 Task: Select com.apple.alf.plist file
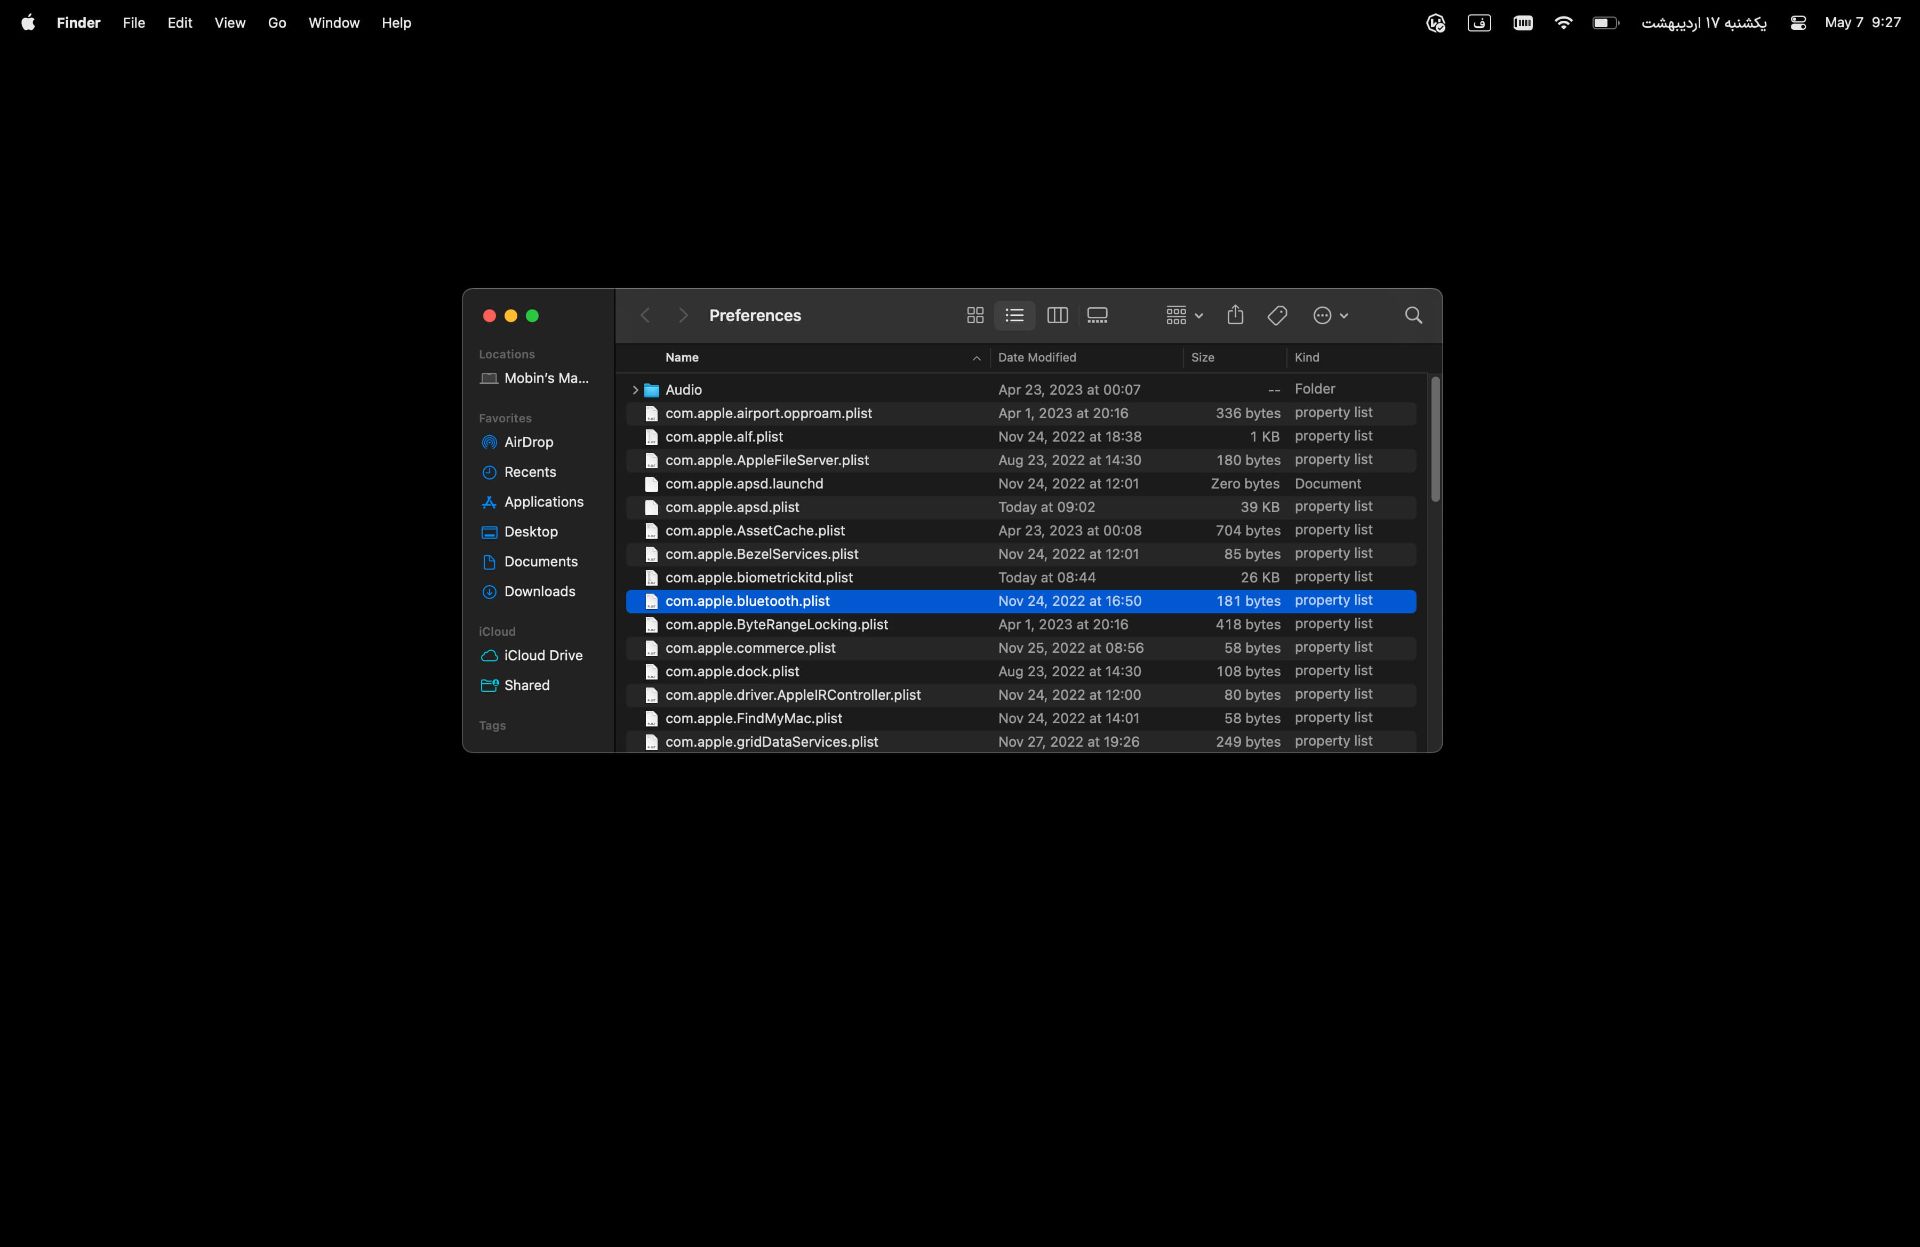[x=1021, y=437]
